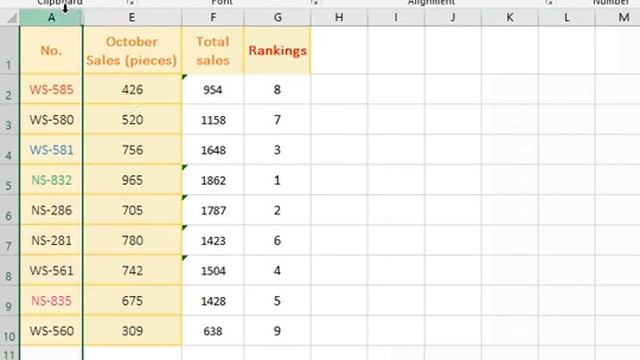Select total sales cell 1648
The image size is (640, 360).
213,150
